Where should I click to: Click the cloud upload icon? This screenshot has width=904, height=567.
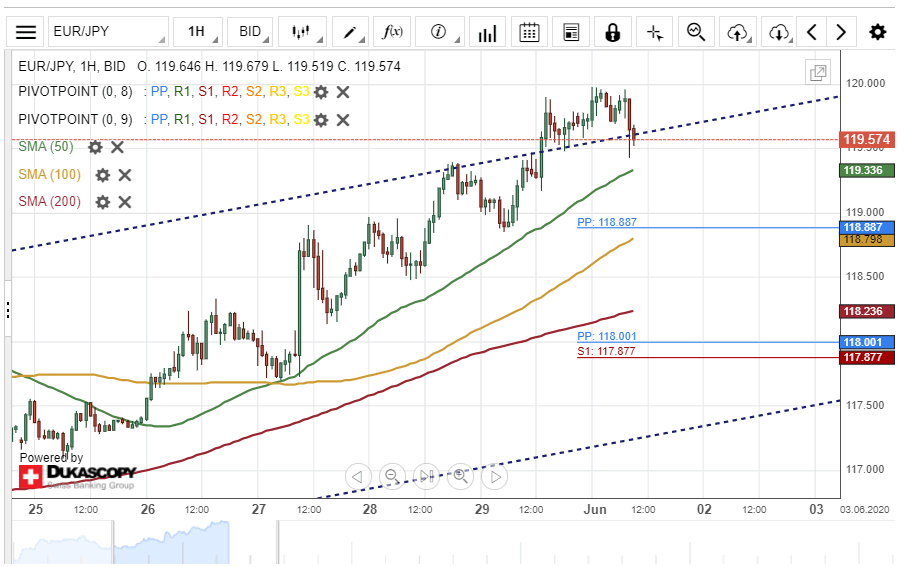738,32
